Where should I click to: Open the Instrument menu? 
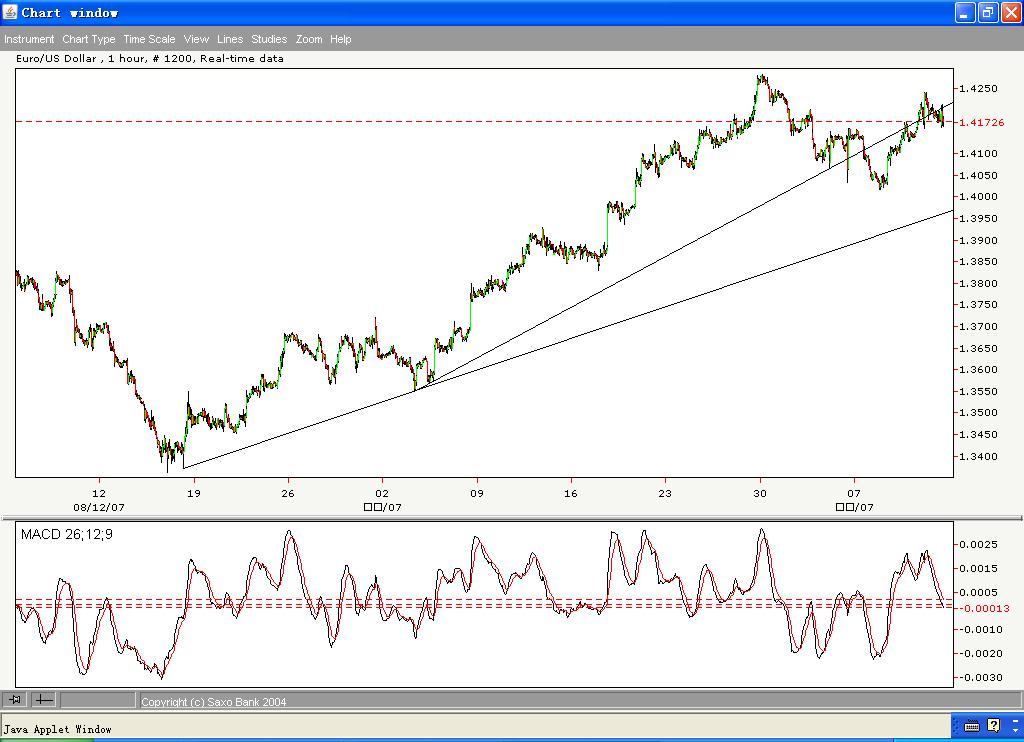click(x=29, y=39)
